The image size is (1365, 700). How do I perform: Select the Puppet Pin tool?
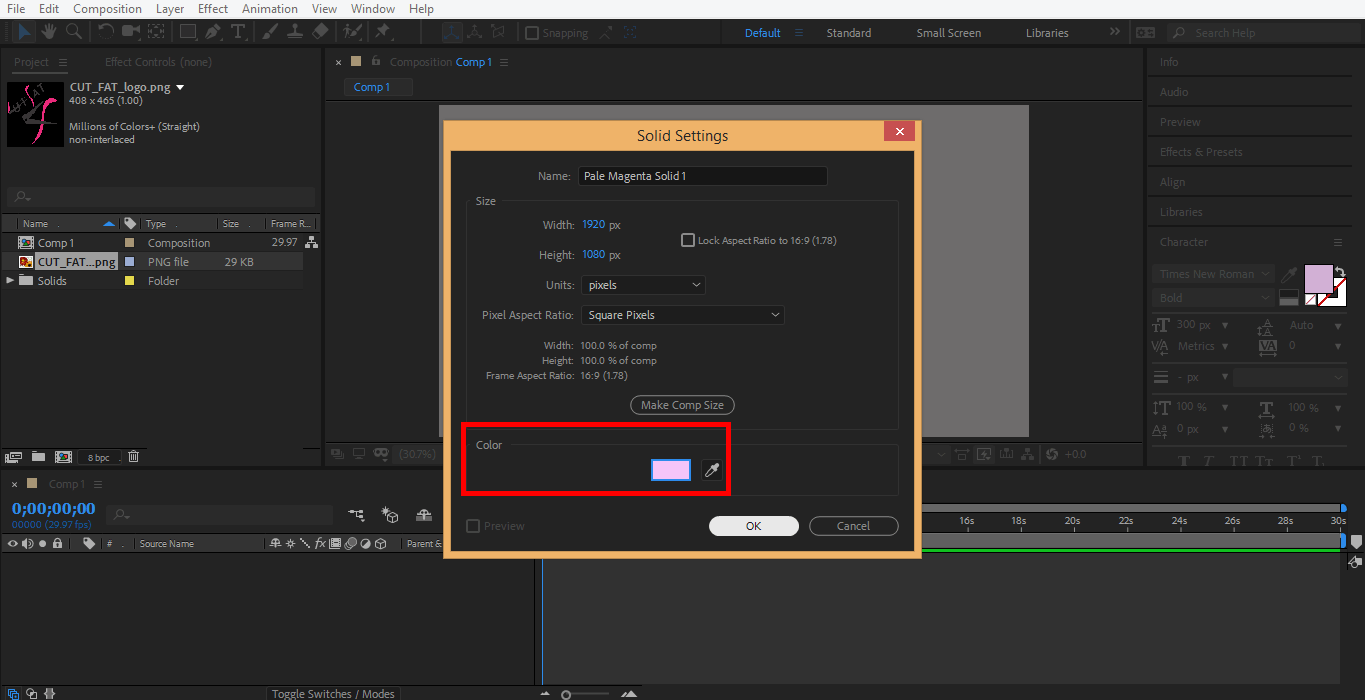click(x=382, y=32)
